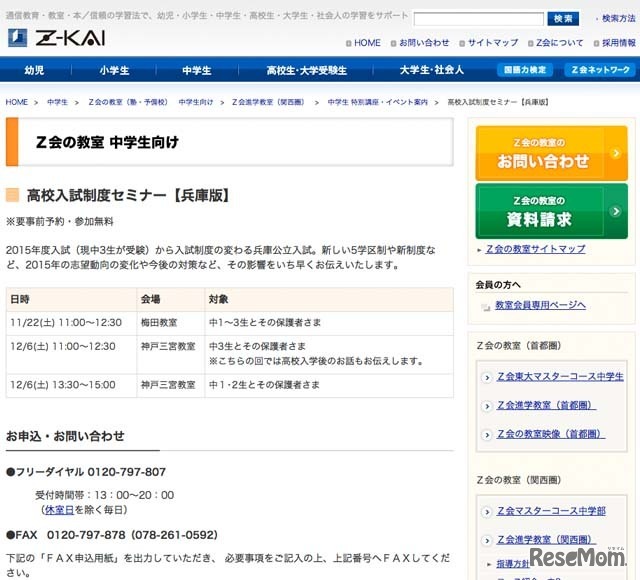Open サイトマップ in top utility links
The height and width of the screenshot is (580, 640).
(x=493, y=43)
